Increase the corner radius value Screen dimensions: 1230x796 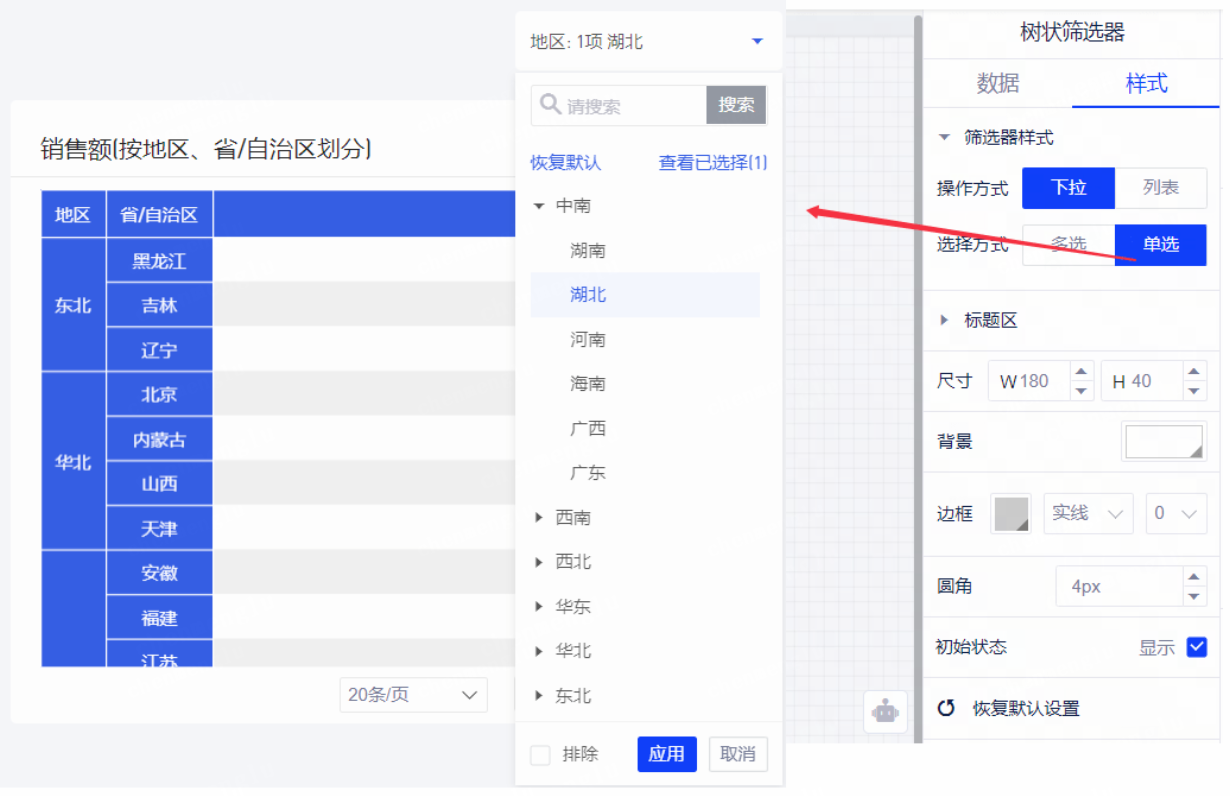click(x=1193, y=577)
